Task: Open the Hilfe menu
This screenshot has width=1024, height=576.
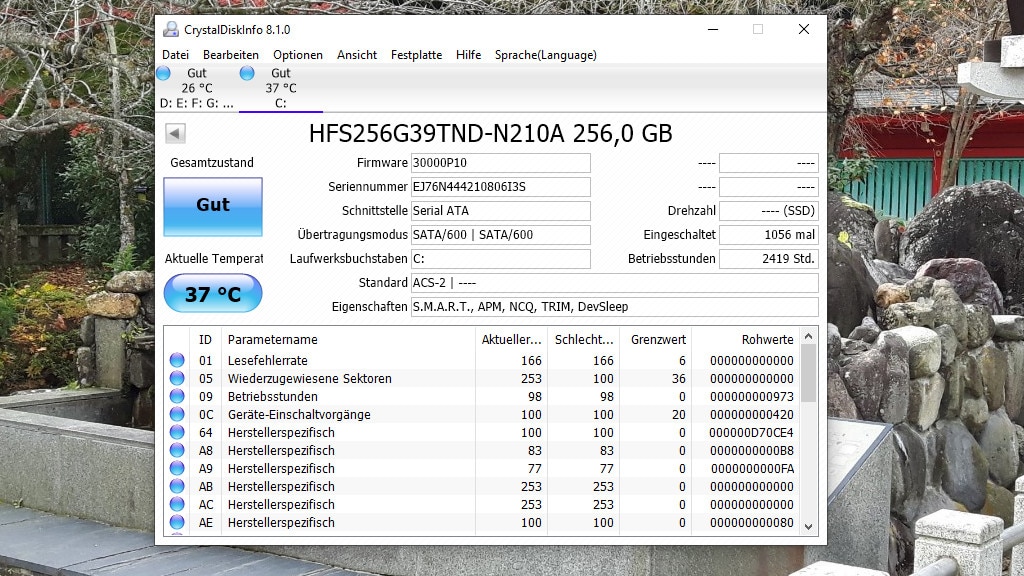Action: click(468, 55)
